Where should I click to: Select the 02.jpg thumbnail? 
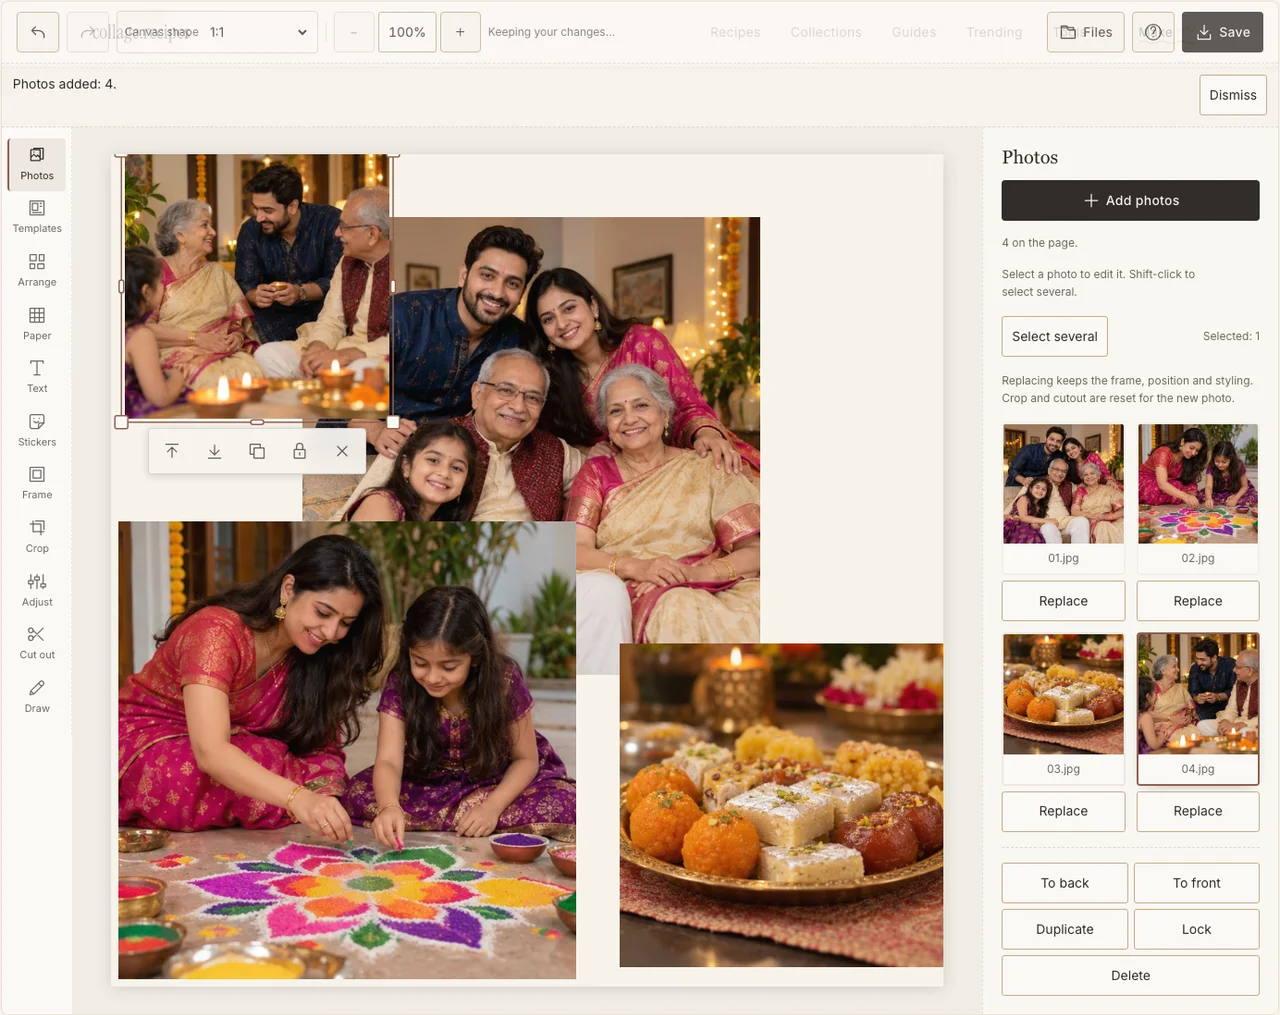pyautogui.click(x=1198, y=497)
